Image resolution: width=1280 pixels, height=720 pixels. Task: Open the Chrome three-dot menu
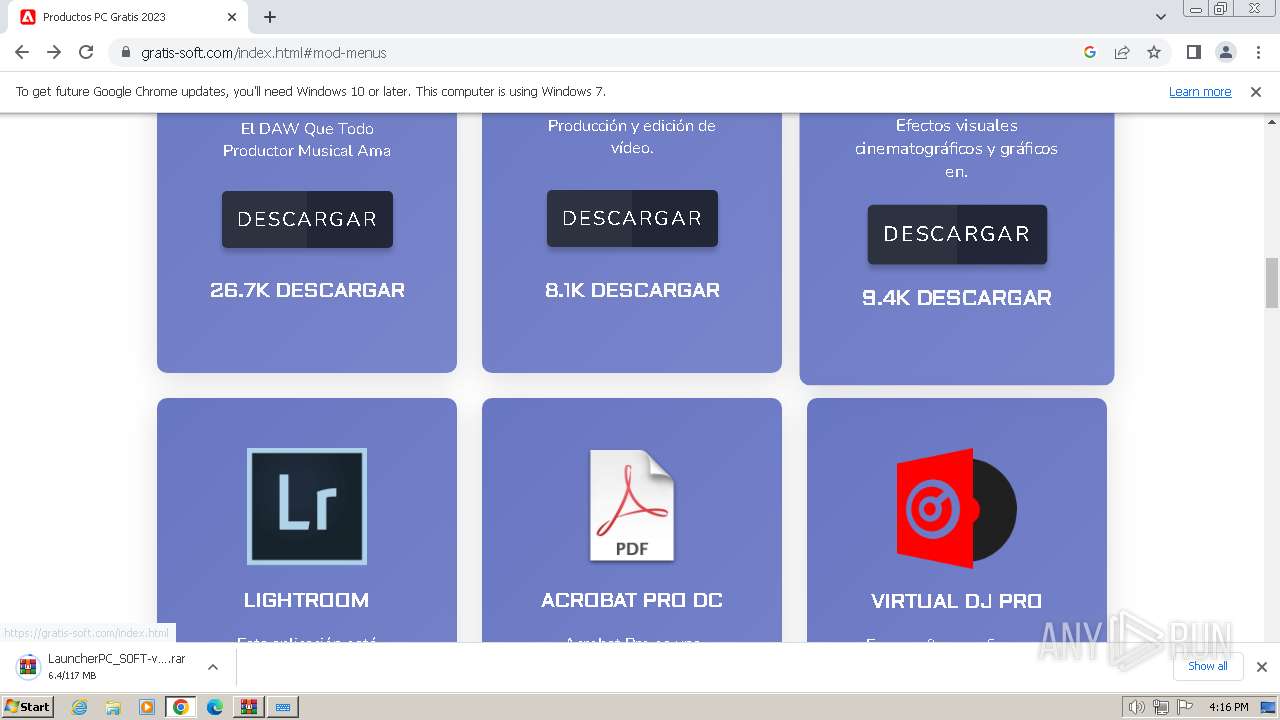[1257, 52]
